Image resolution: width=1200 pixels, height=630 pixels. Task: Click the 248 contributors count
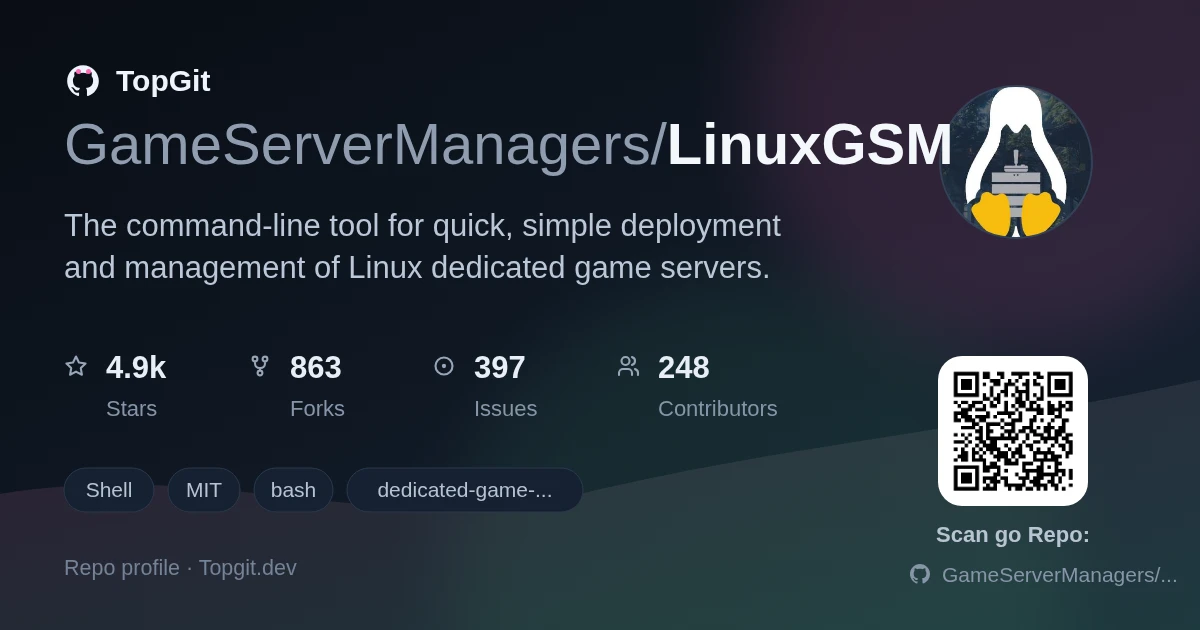tap(684, 368)
